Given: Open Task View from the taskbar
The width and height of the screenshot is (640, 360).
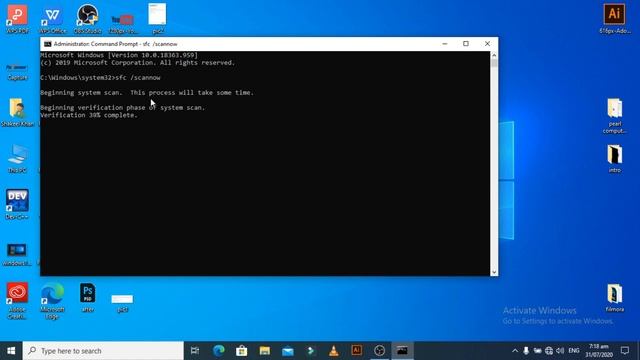Looking at the screenshot, I should point(195,351).
